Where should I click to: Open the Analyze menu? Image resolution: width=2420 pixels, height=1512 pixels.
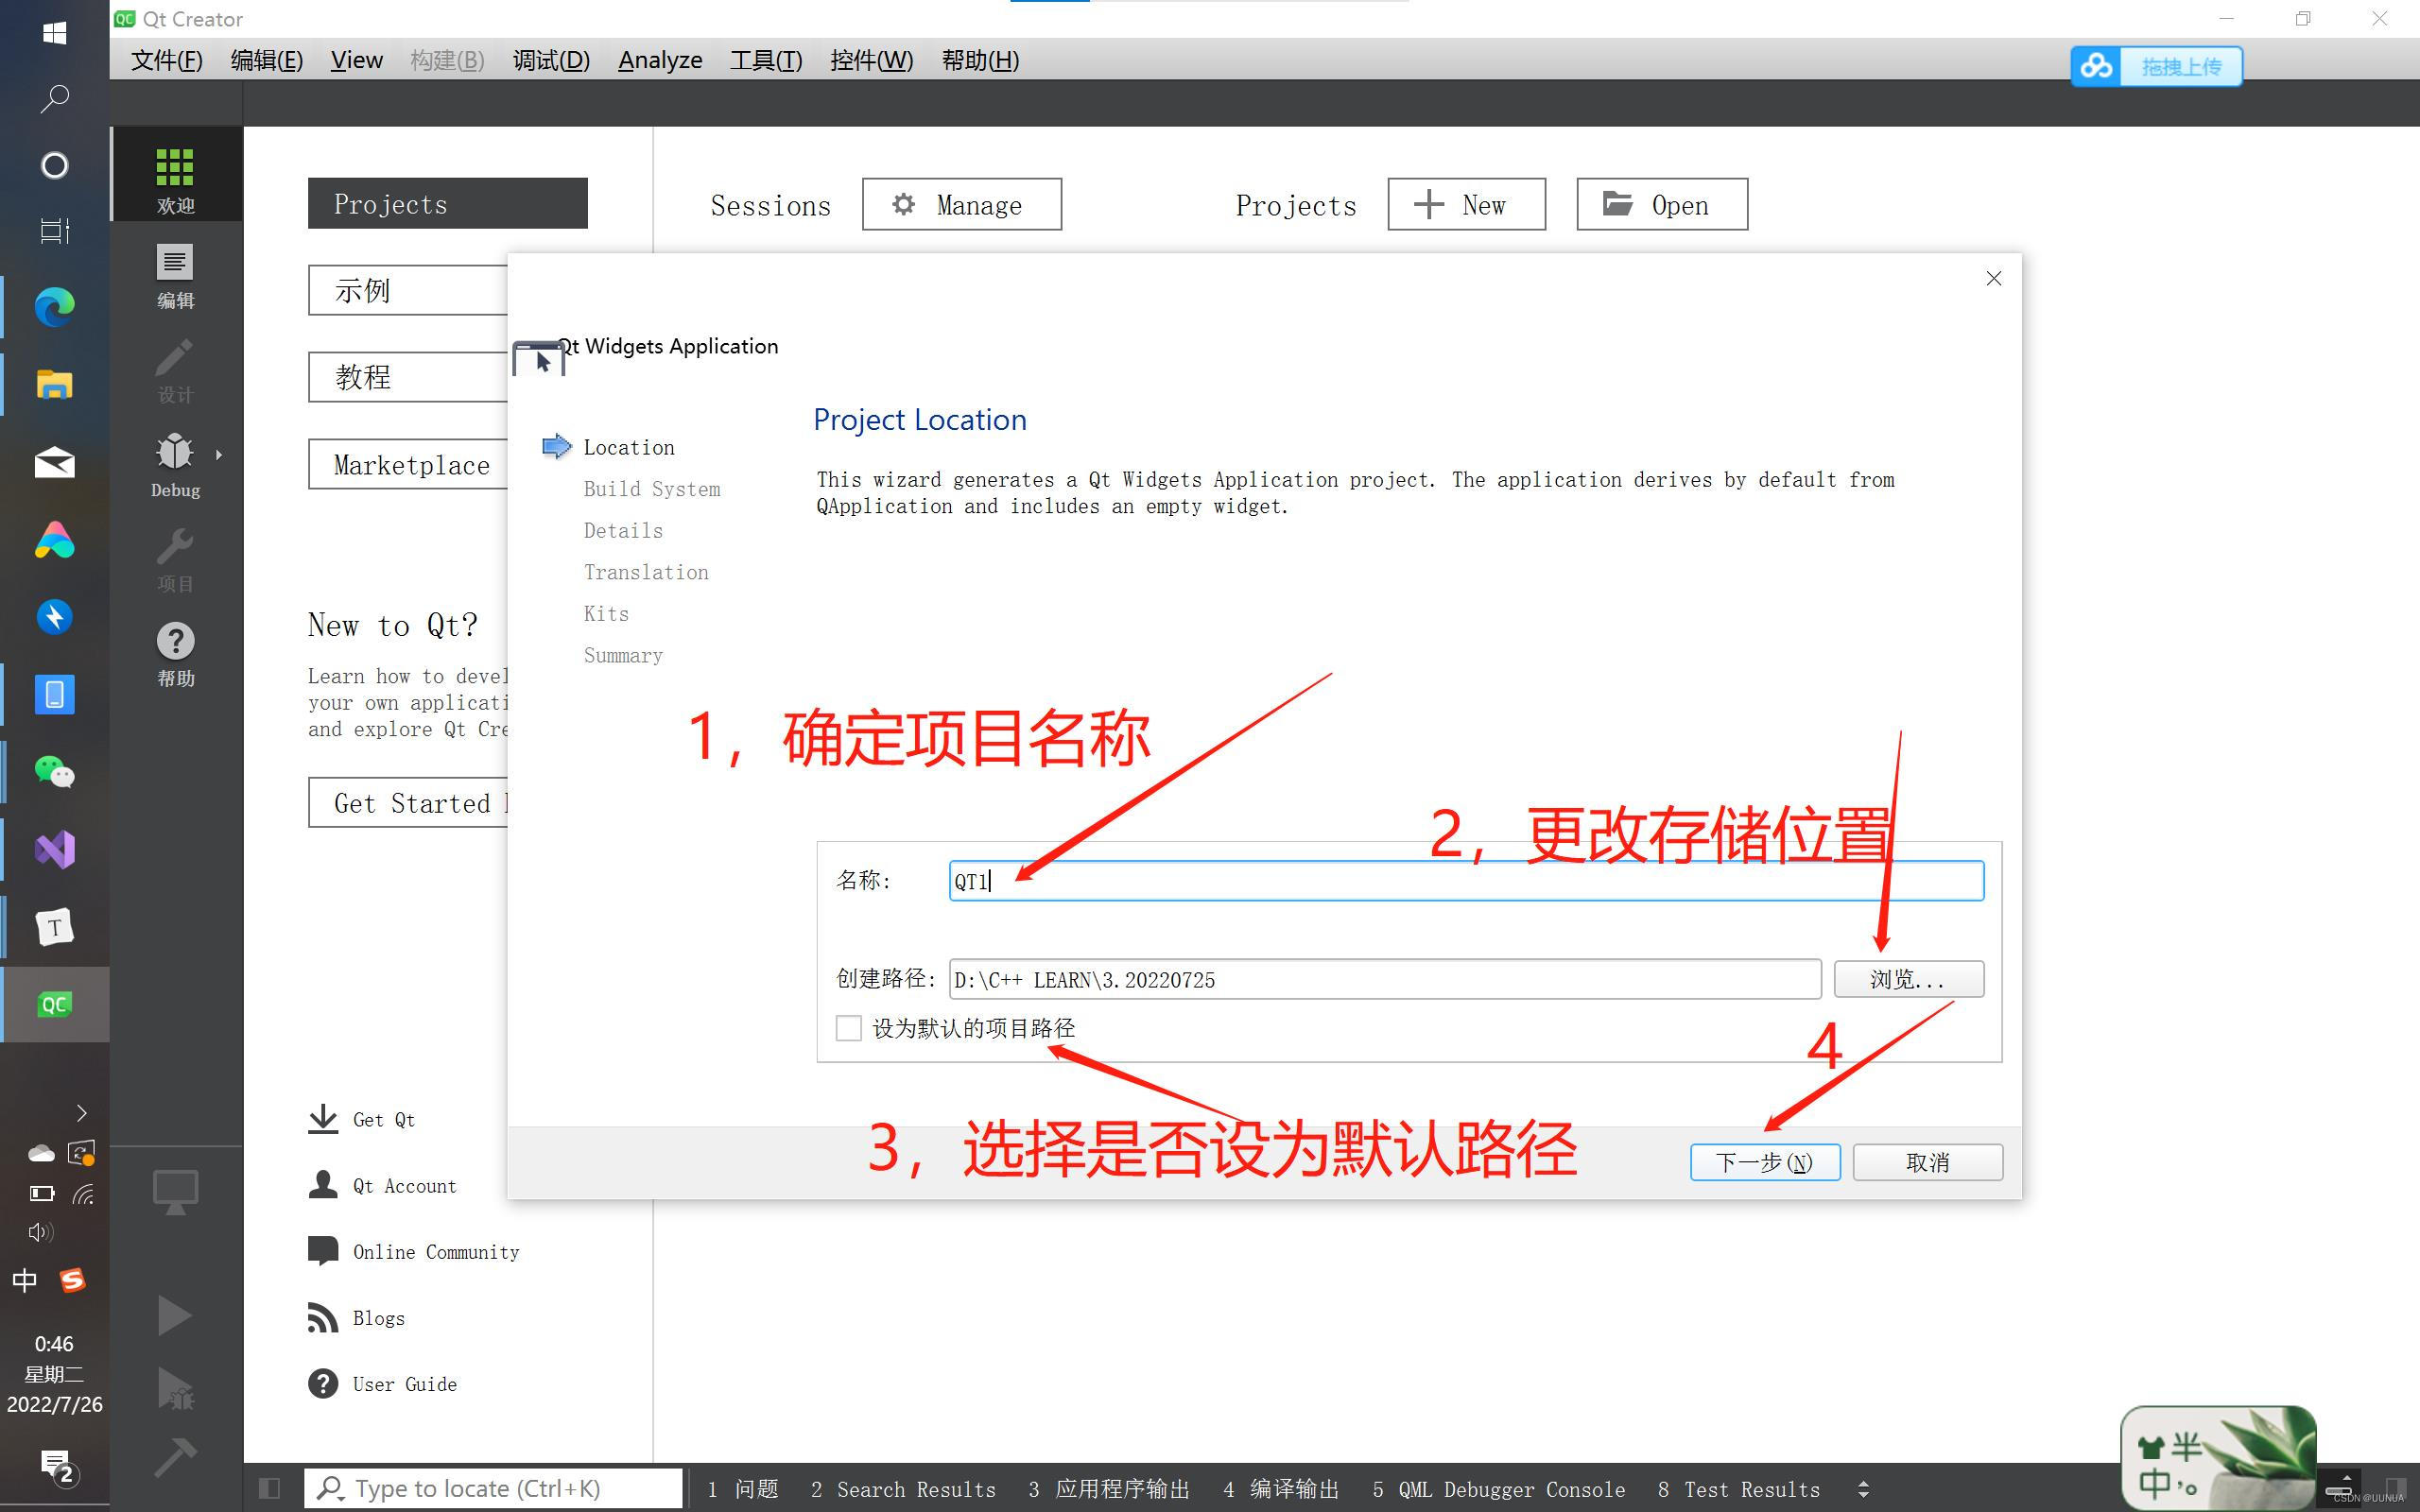coord(660,60)
